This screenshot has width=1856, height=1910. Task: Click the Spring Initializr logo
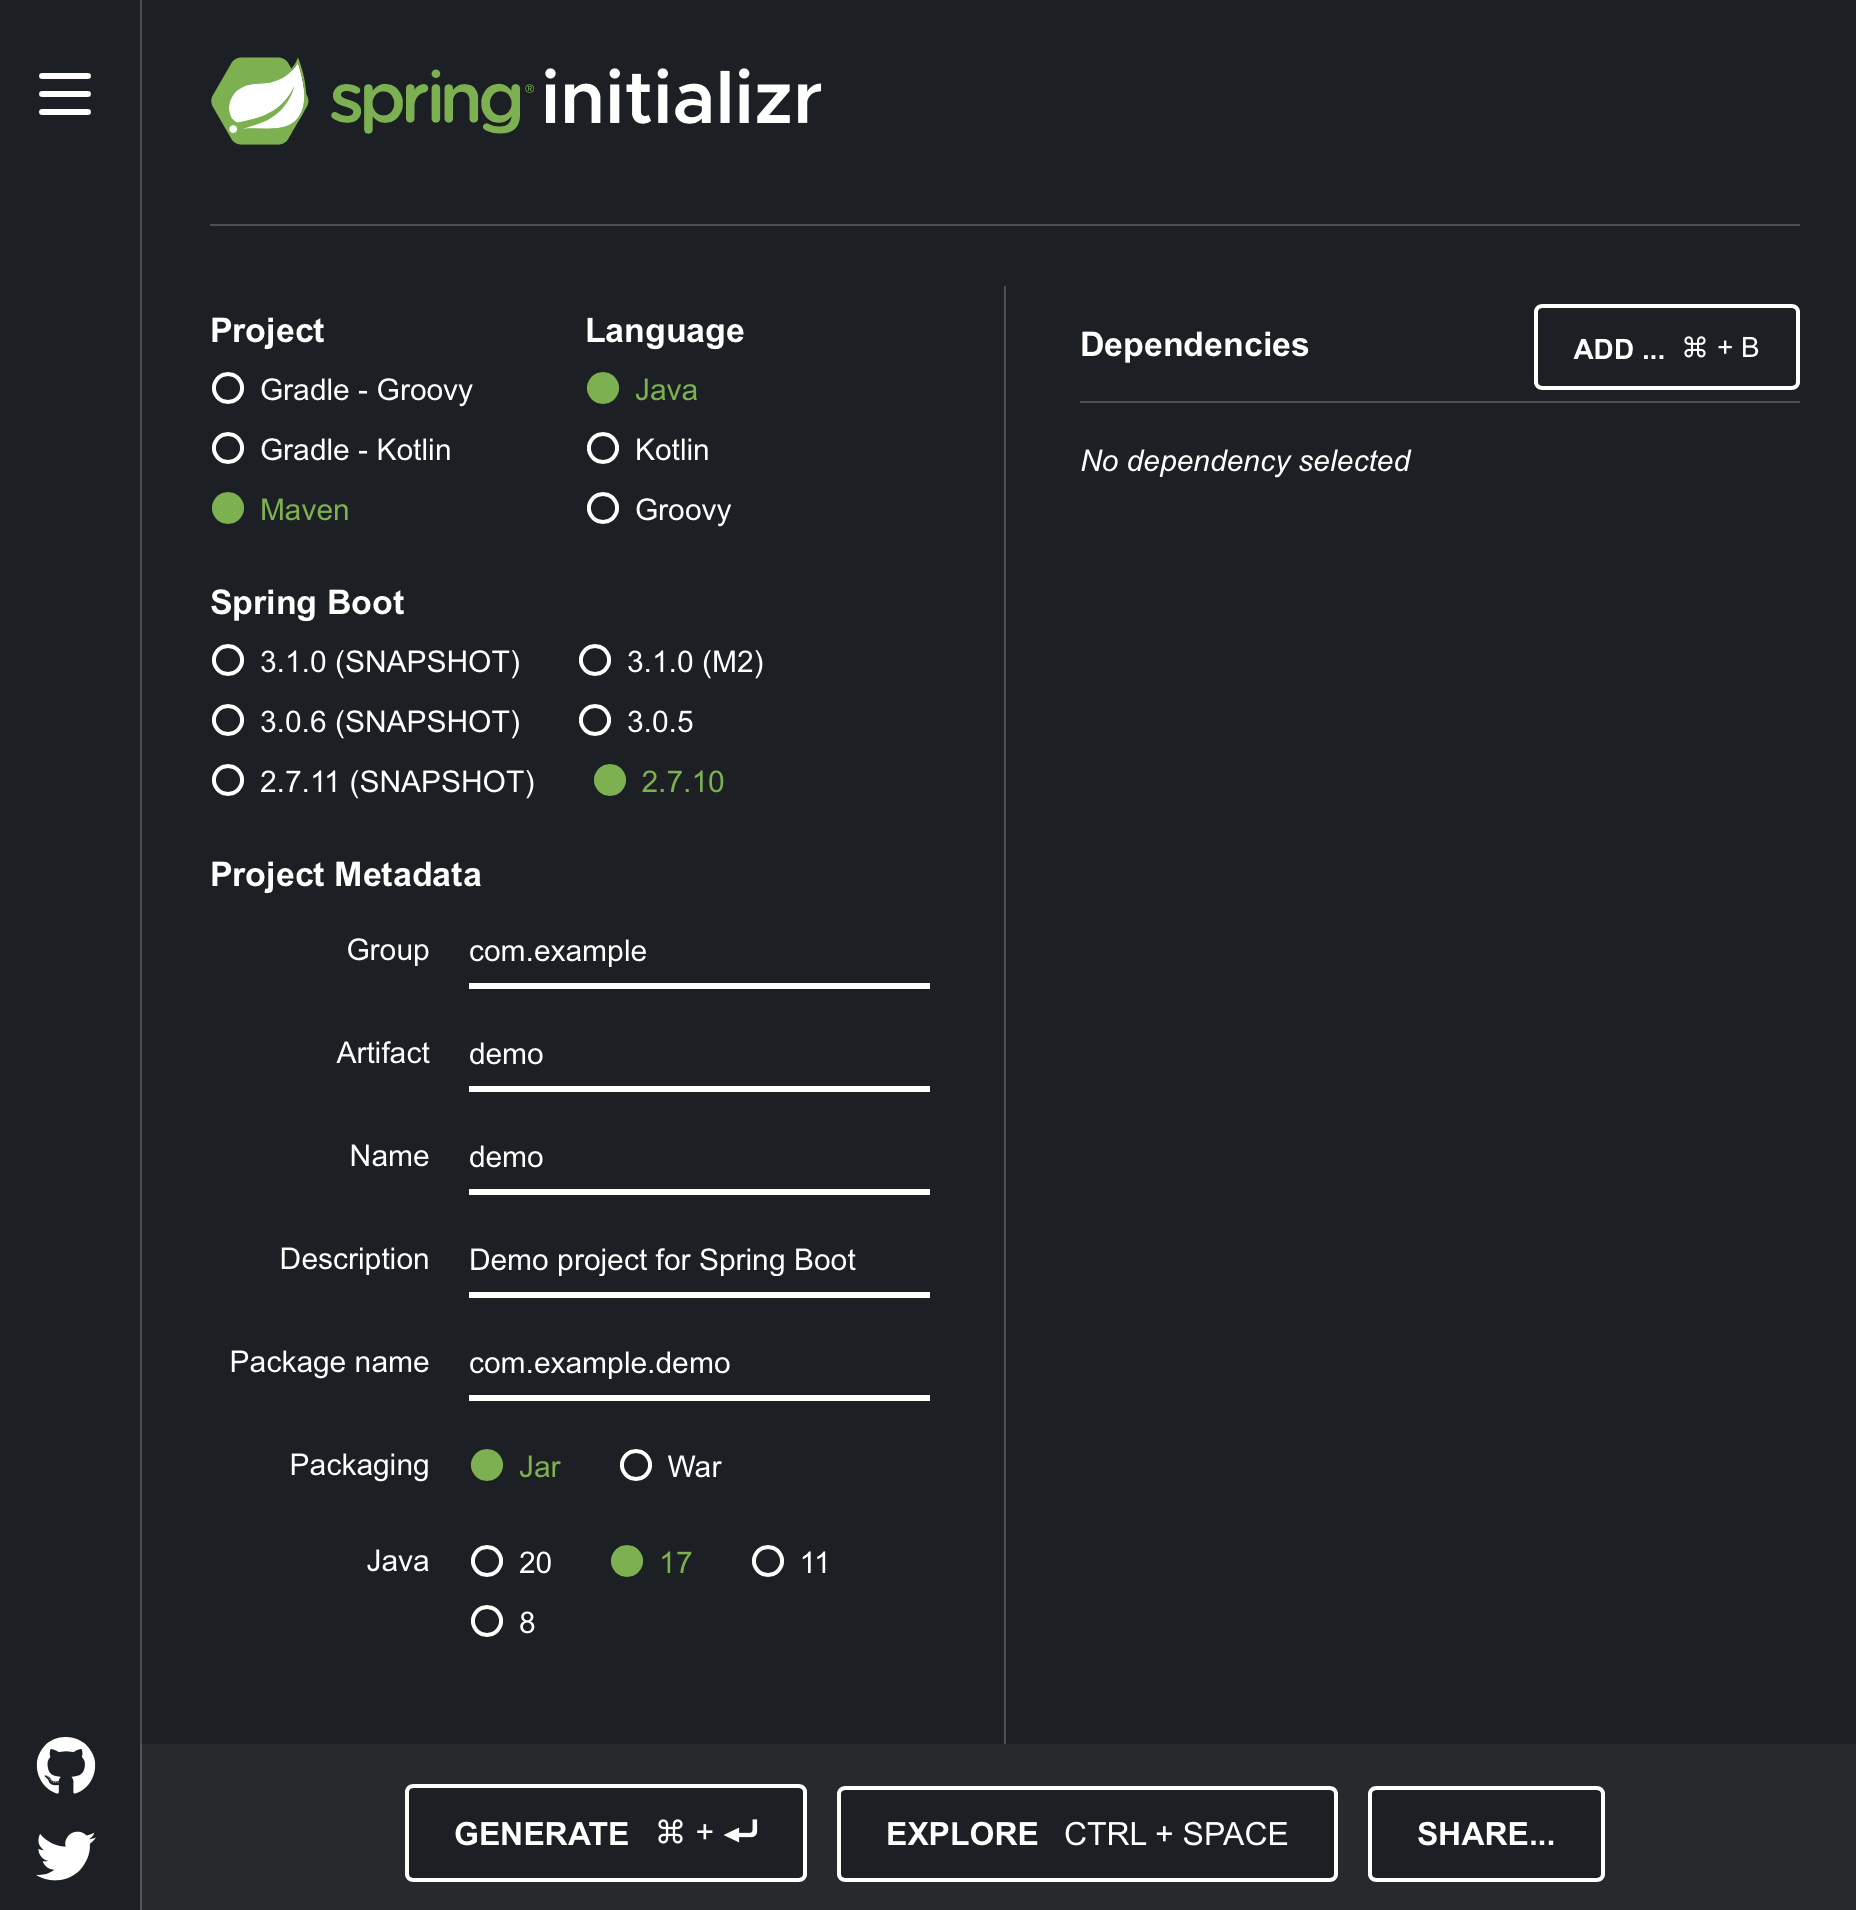coord(516,100)
